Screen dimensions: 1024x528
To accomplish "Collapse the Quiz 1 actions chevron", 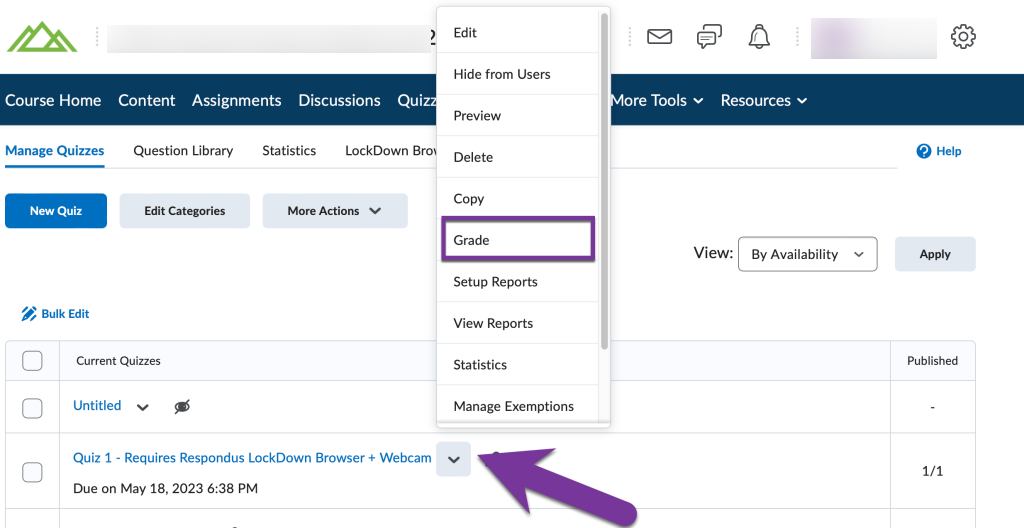I will click(x=454, y=459).
